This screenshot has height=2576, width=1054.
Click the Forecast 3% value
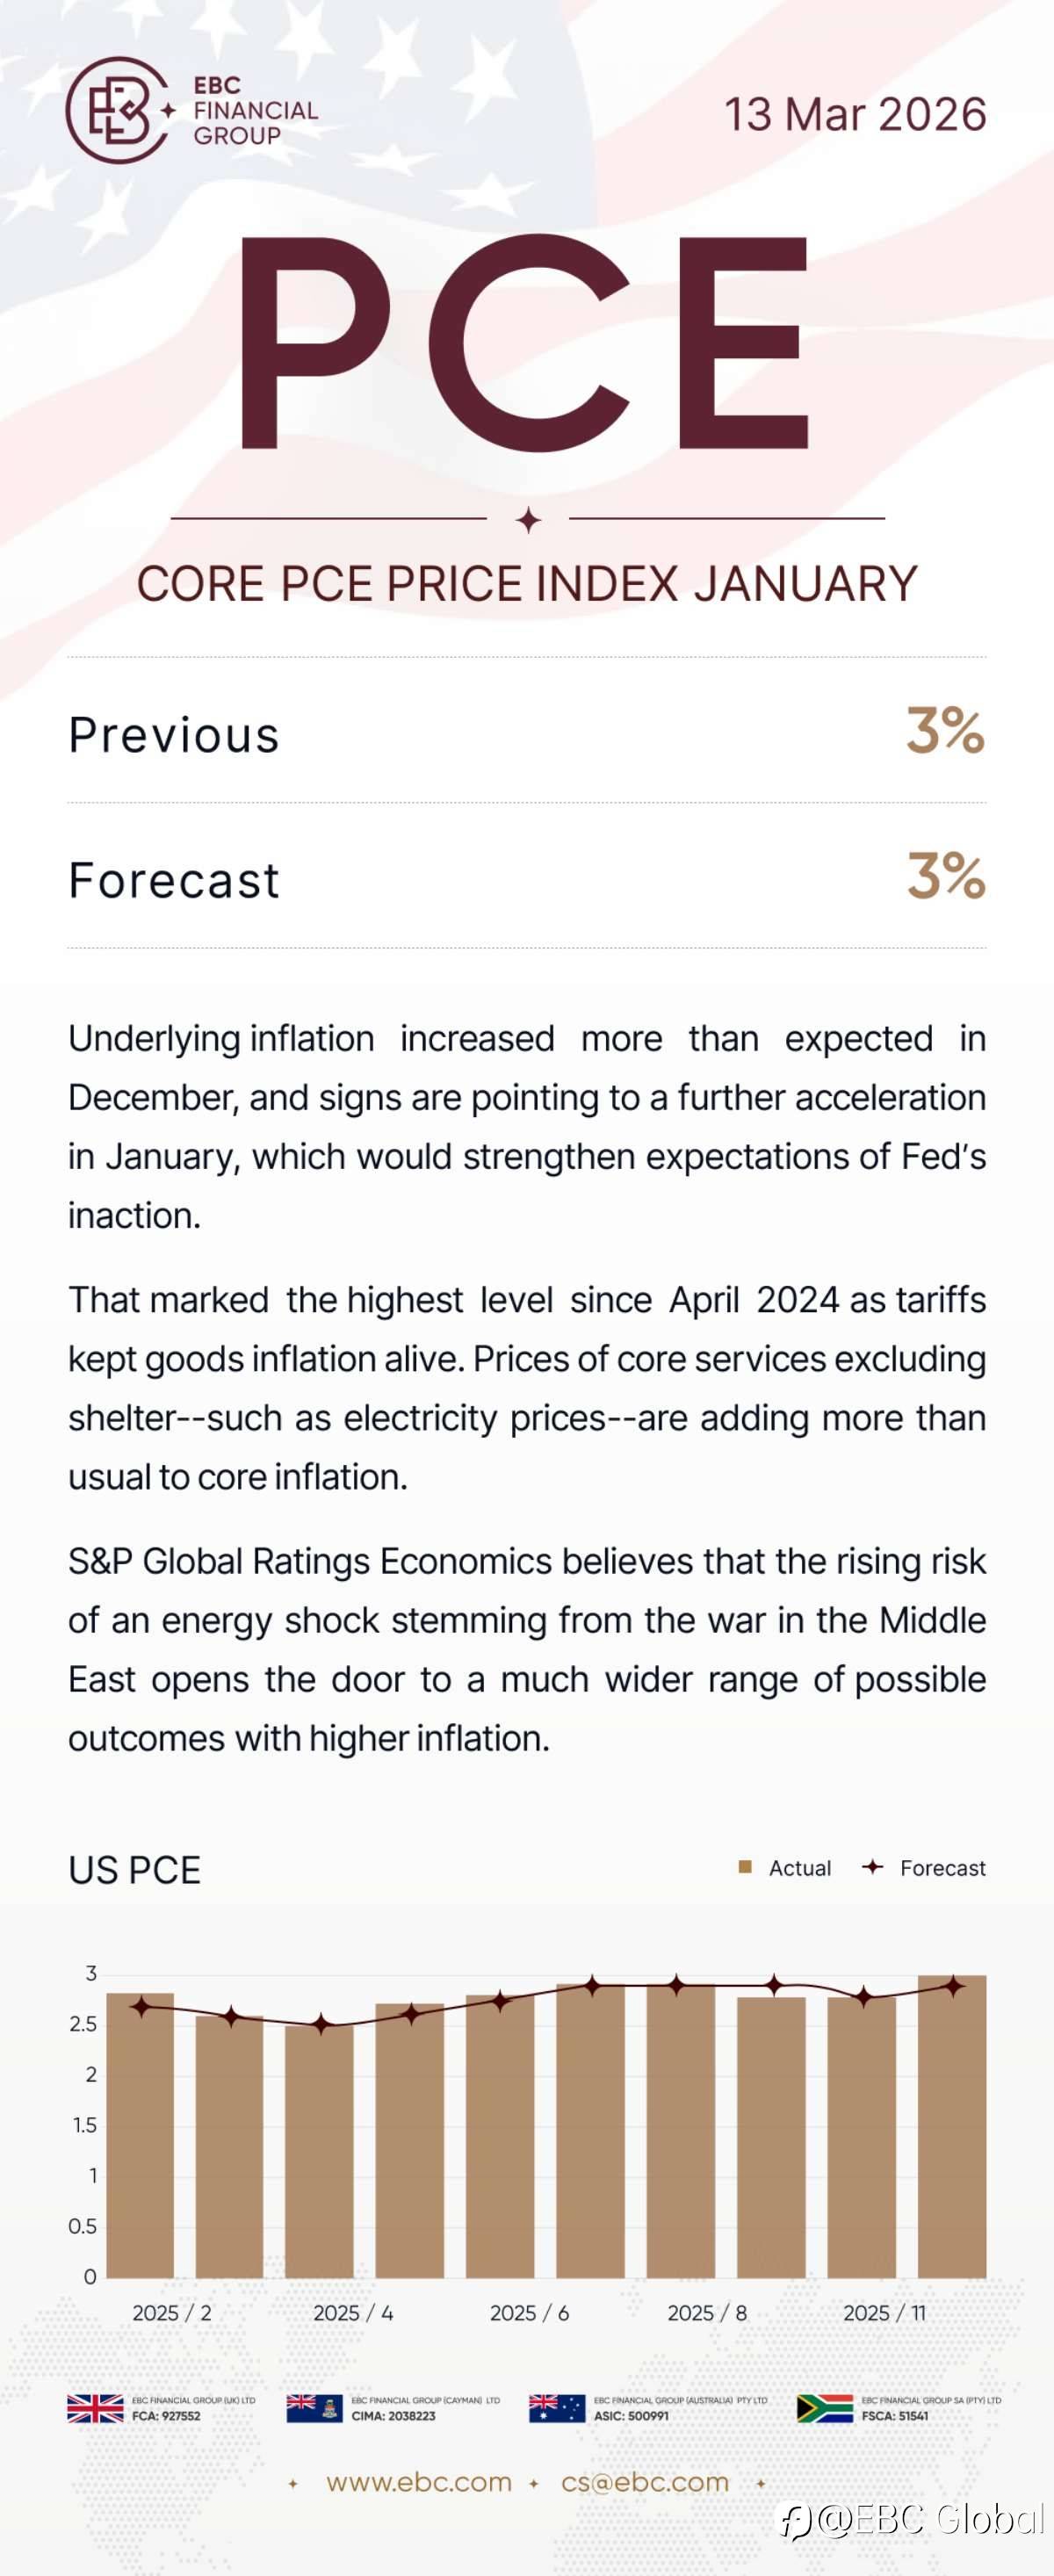point(945,876)
